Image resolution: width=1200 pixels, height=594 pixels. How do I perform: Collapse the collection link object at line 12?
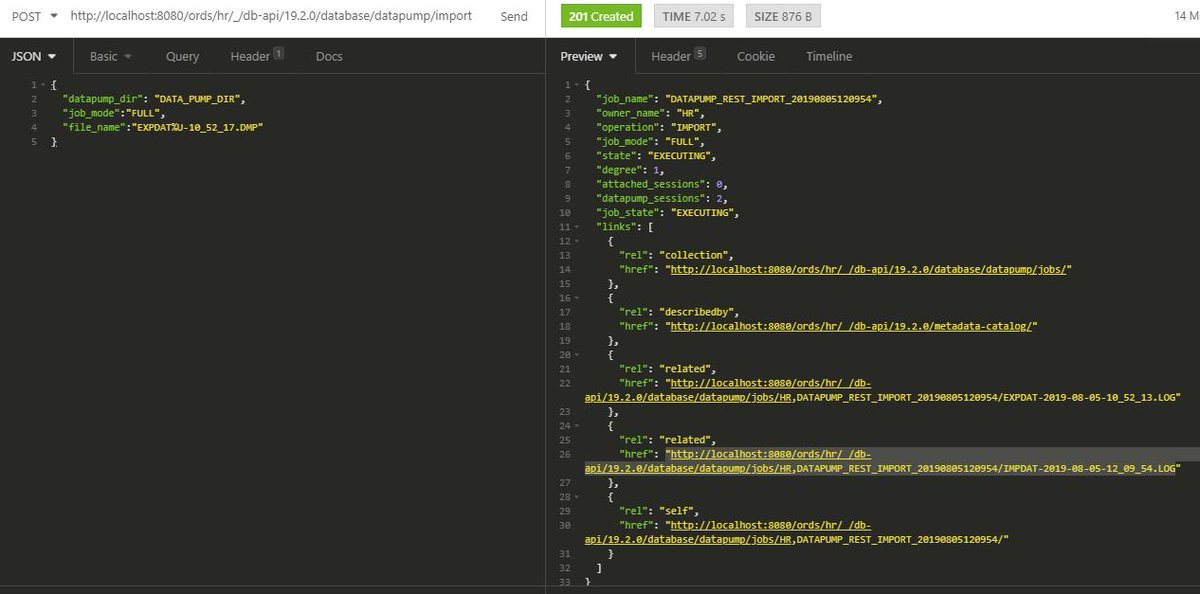point(578,242)
